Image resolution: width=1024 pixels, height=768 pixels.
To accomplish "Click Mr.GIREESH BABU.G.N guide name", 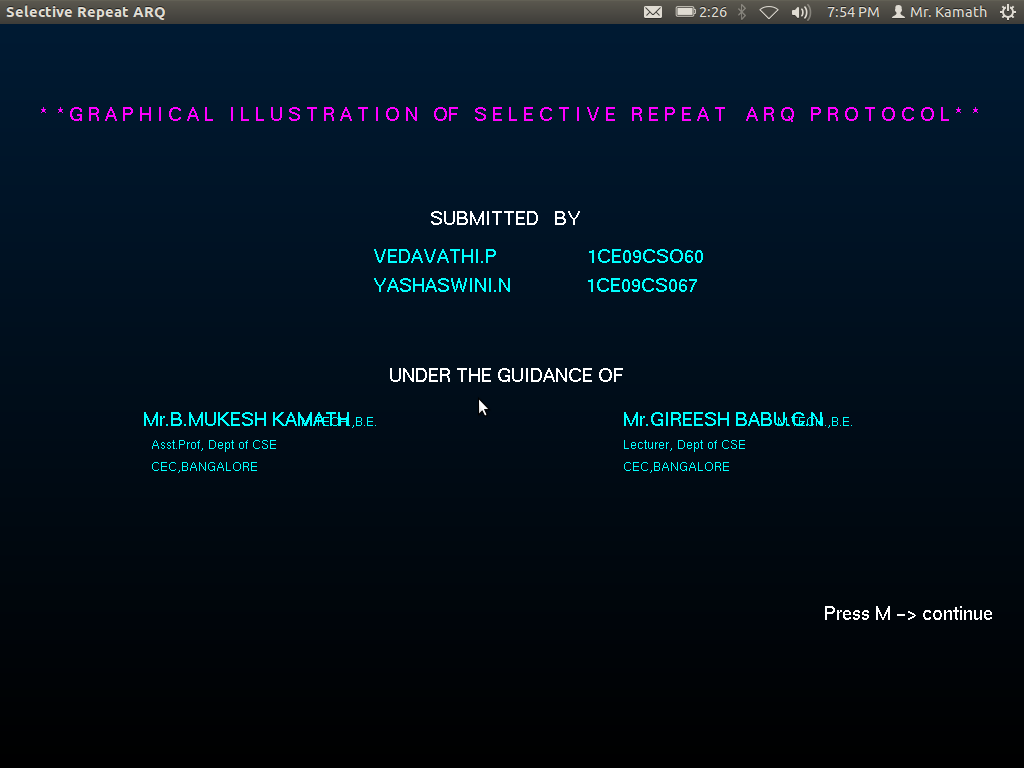I will point(723,419).
